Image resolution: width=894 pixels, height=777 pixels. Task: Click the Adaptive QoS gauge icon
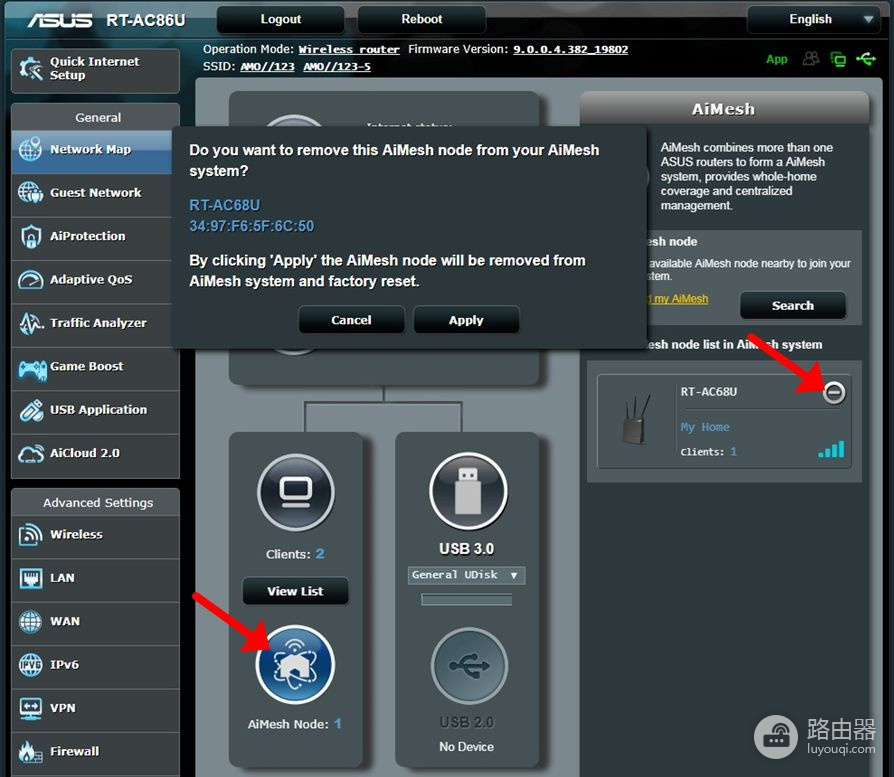(x=31, y=280)
